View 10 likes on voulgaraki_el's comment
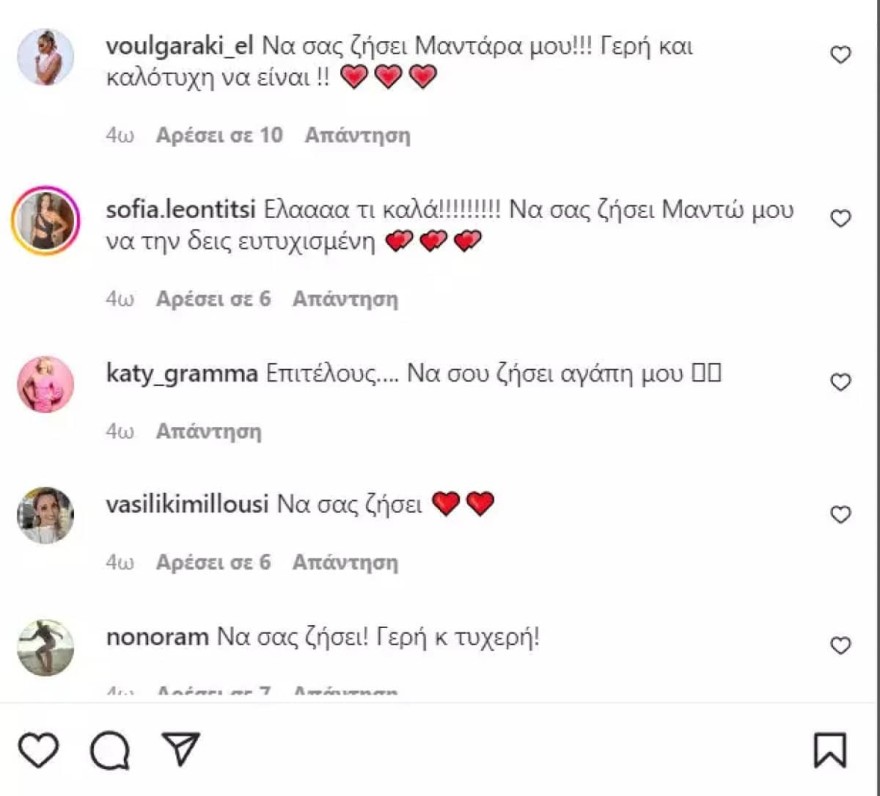Screen dimensions: 880x796 [219, 135]
